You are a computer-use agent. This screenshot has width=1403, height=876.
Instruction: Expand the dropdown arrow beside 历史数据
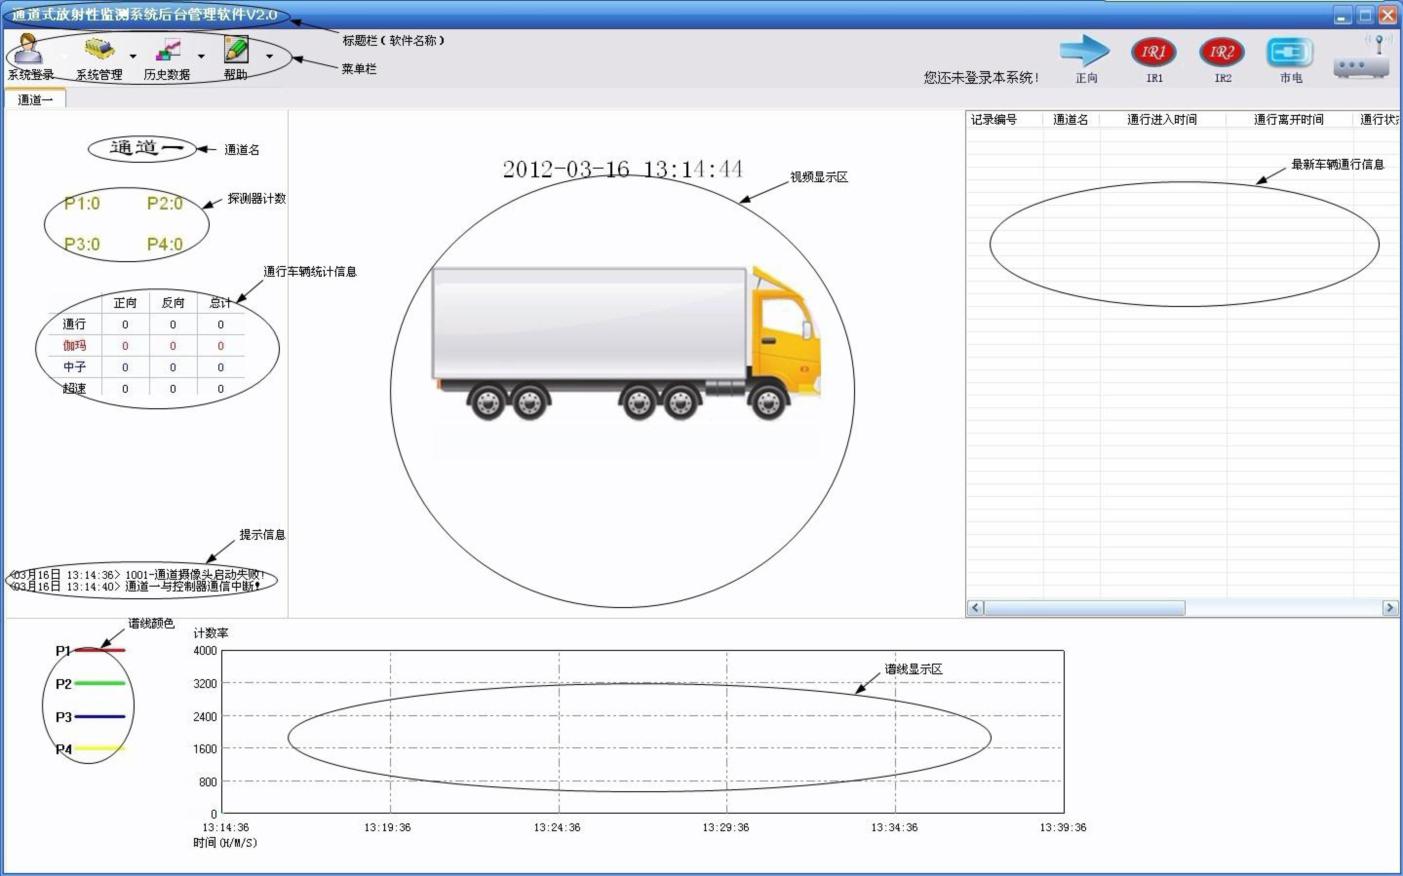click(x=201, y=57)
